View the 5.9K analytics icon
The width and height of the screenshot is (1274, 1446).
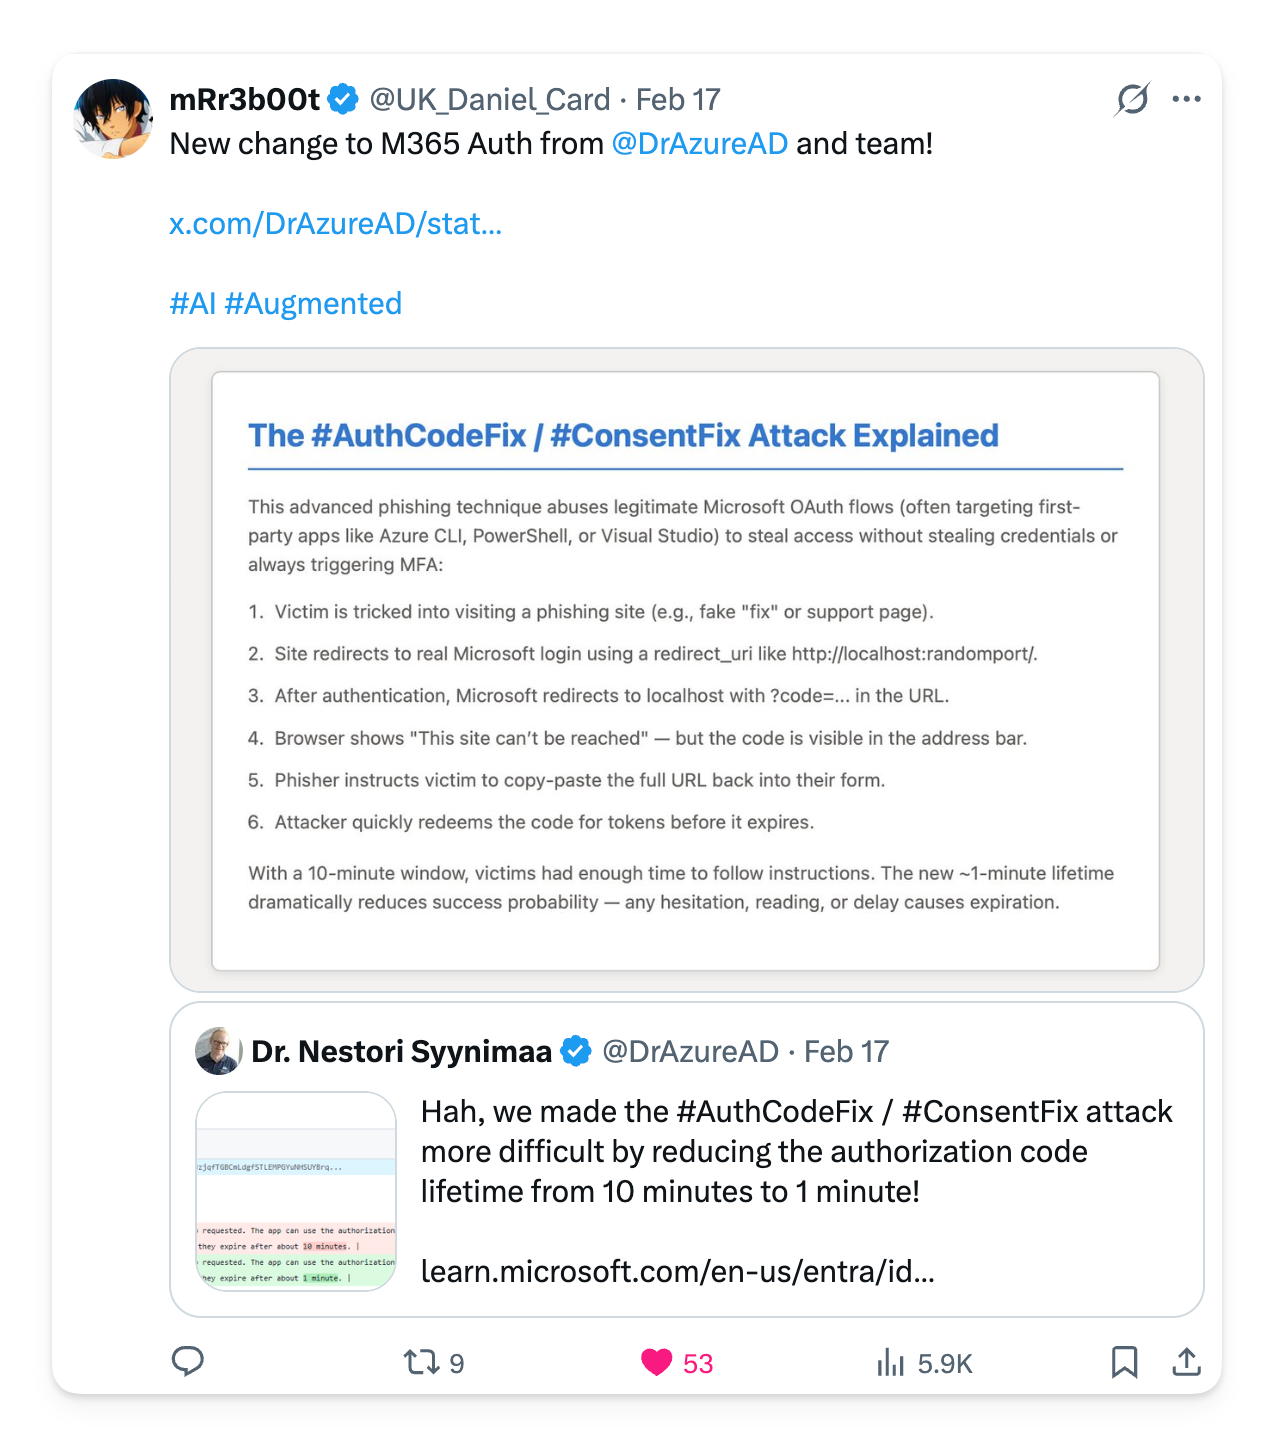pos(890,1363)
